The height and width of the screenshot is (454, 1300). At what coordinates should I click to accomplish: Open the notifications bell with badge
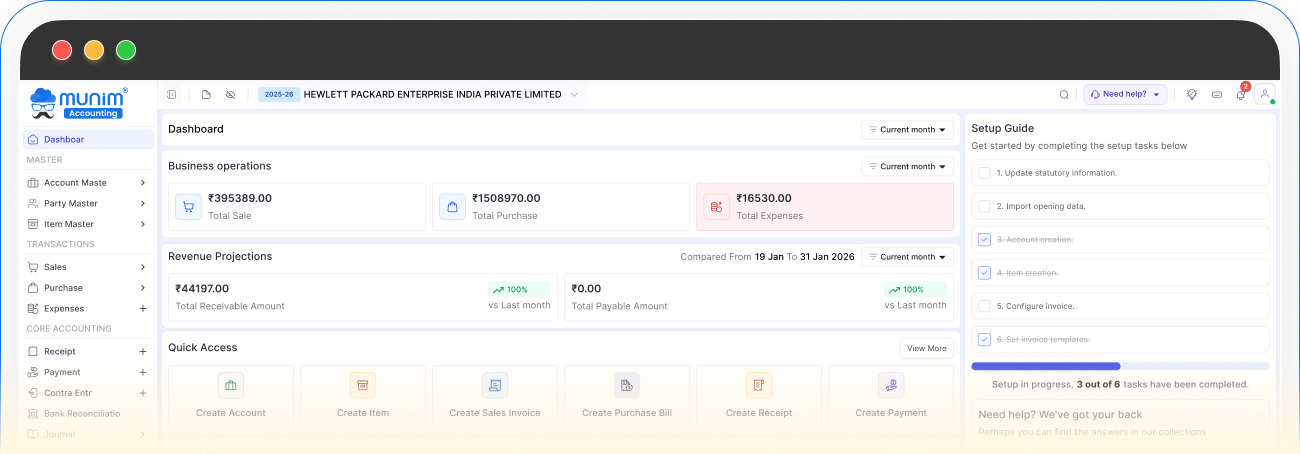pyautogui.click(x=1241, y=95)
